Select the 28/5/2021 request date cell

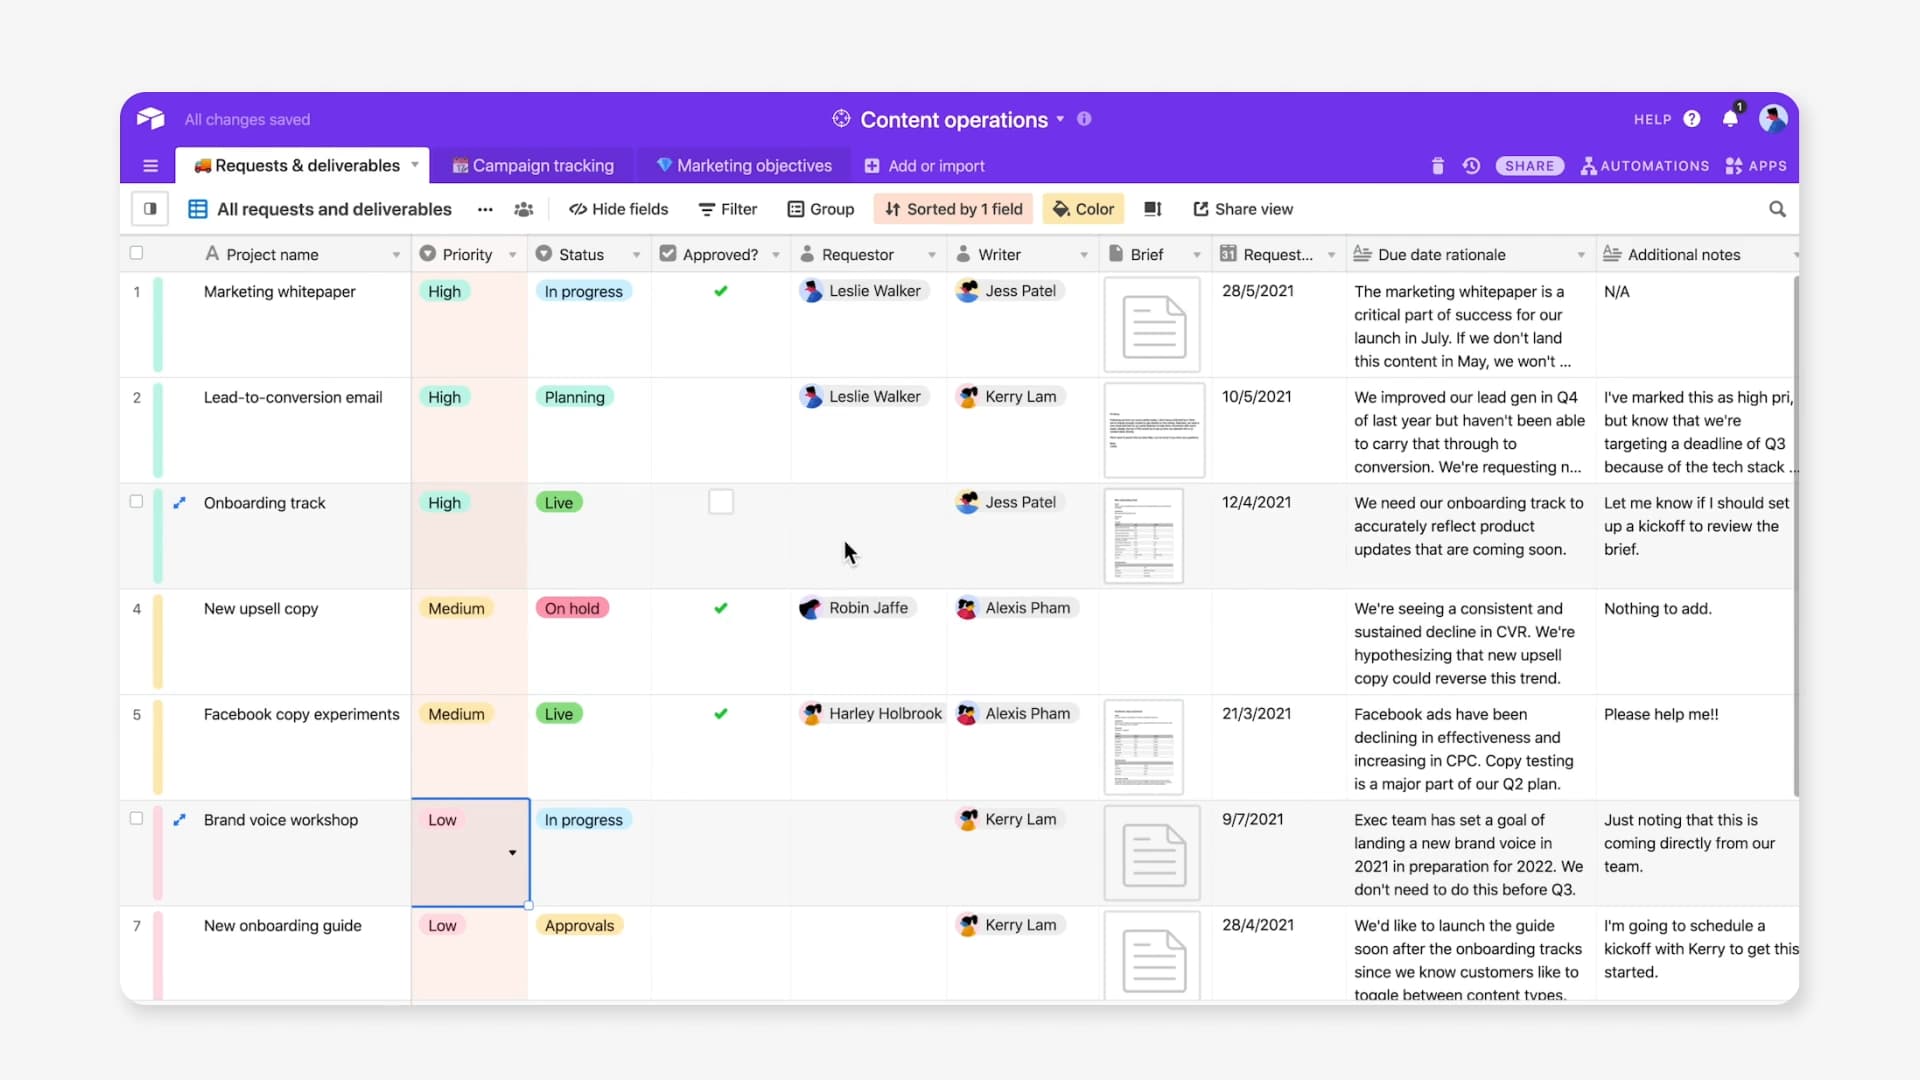pyautogui.click(x=1279, y=324)
